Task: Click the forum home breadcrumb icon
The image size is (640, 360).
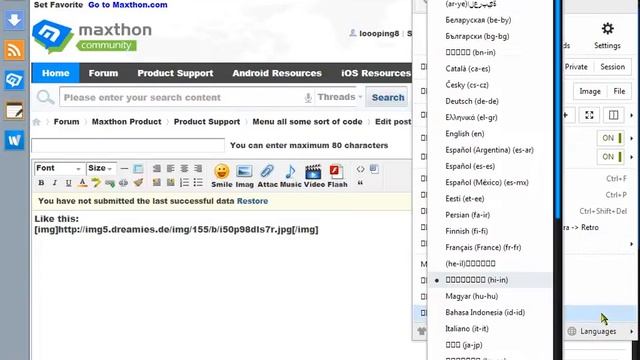Action: point(37,122)
